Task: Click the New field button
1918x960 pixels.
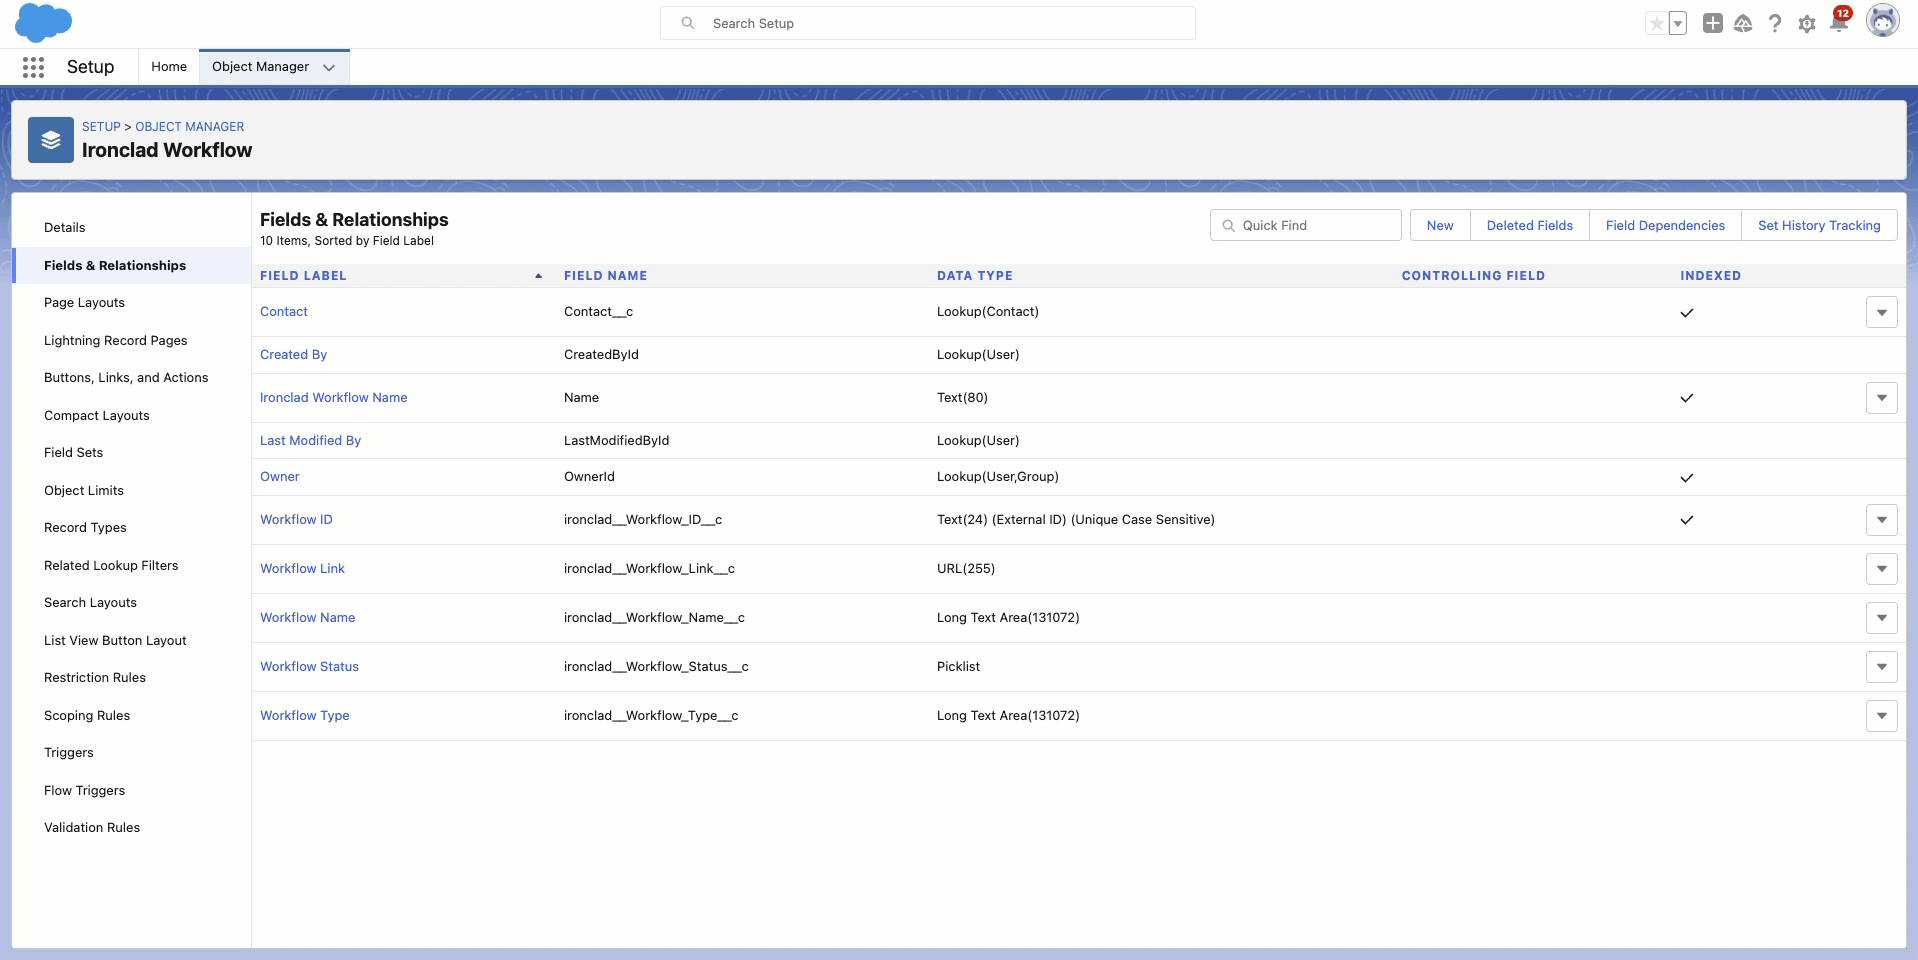Action: 1440,225
